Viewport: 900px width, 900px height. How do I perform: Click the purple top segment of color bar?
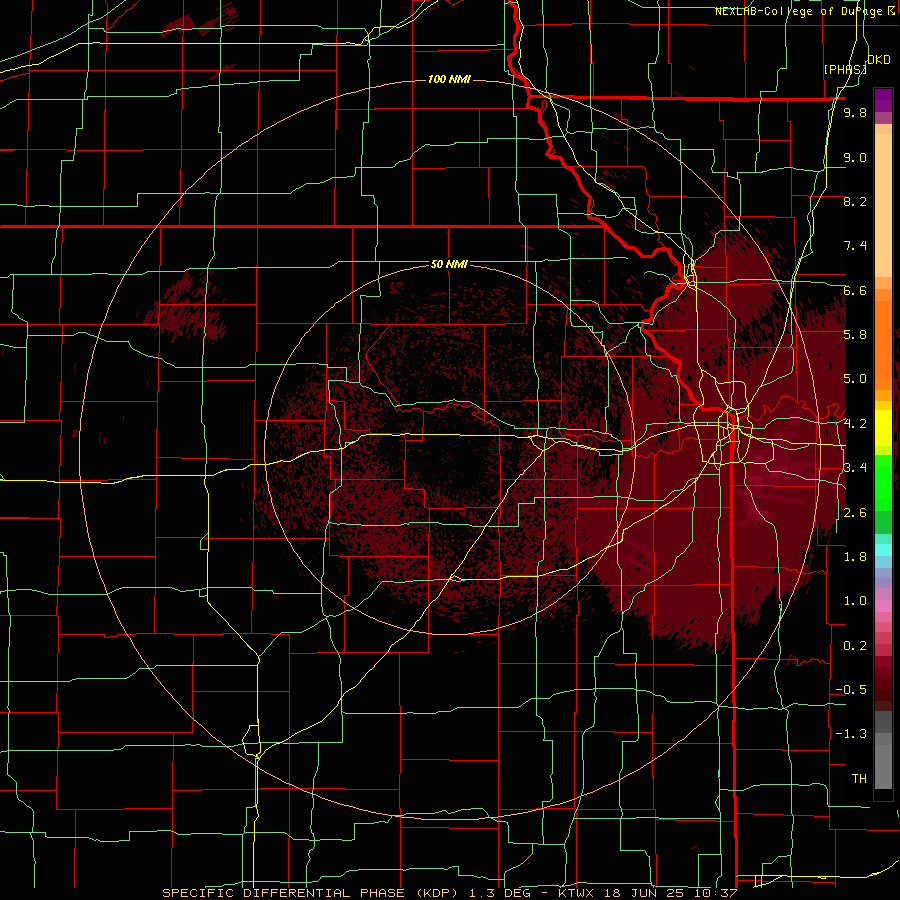click(x=883, y=100)
